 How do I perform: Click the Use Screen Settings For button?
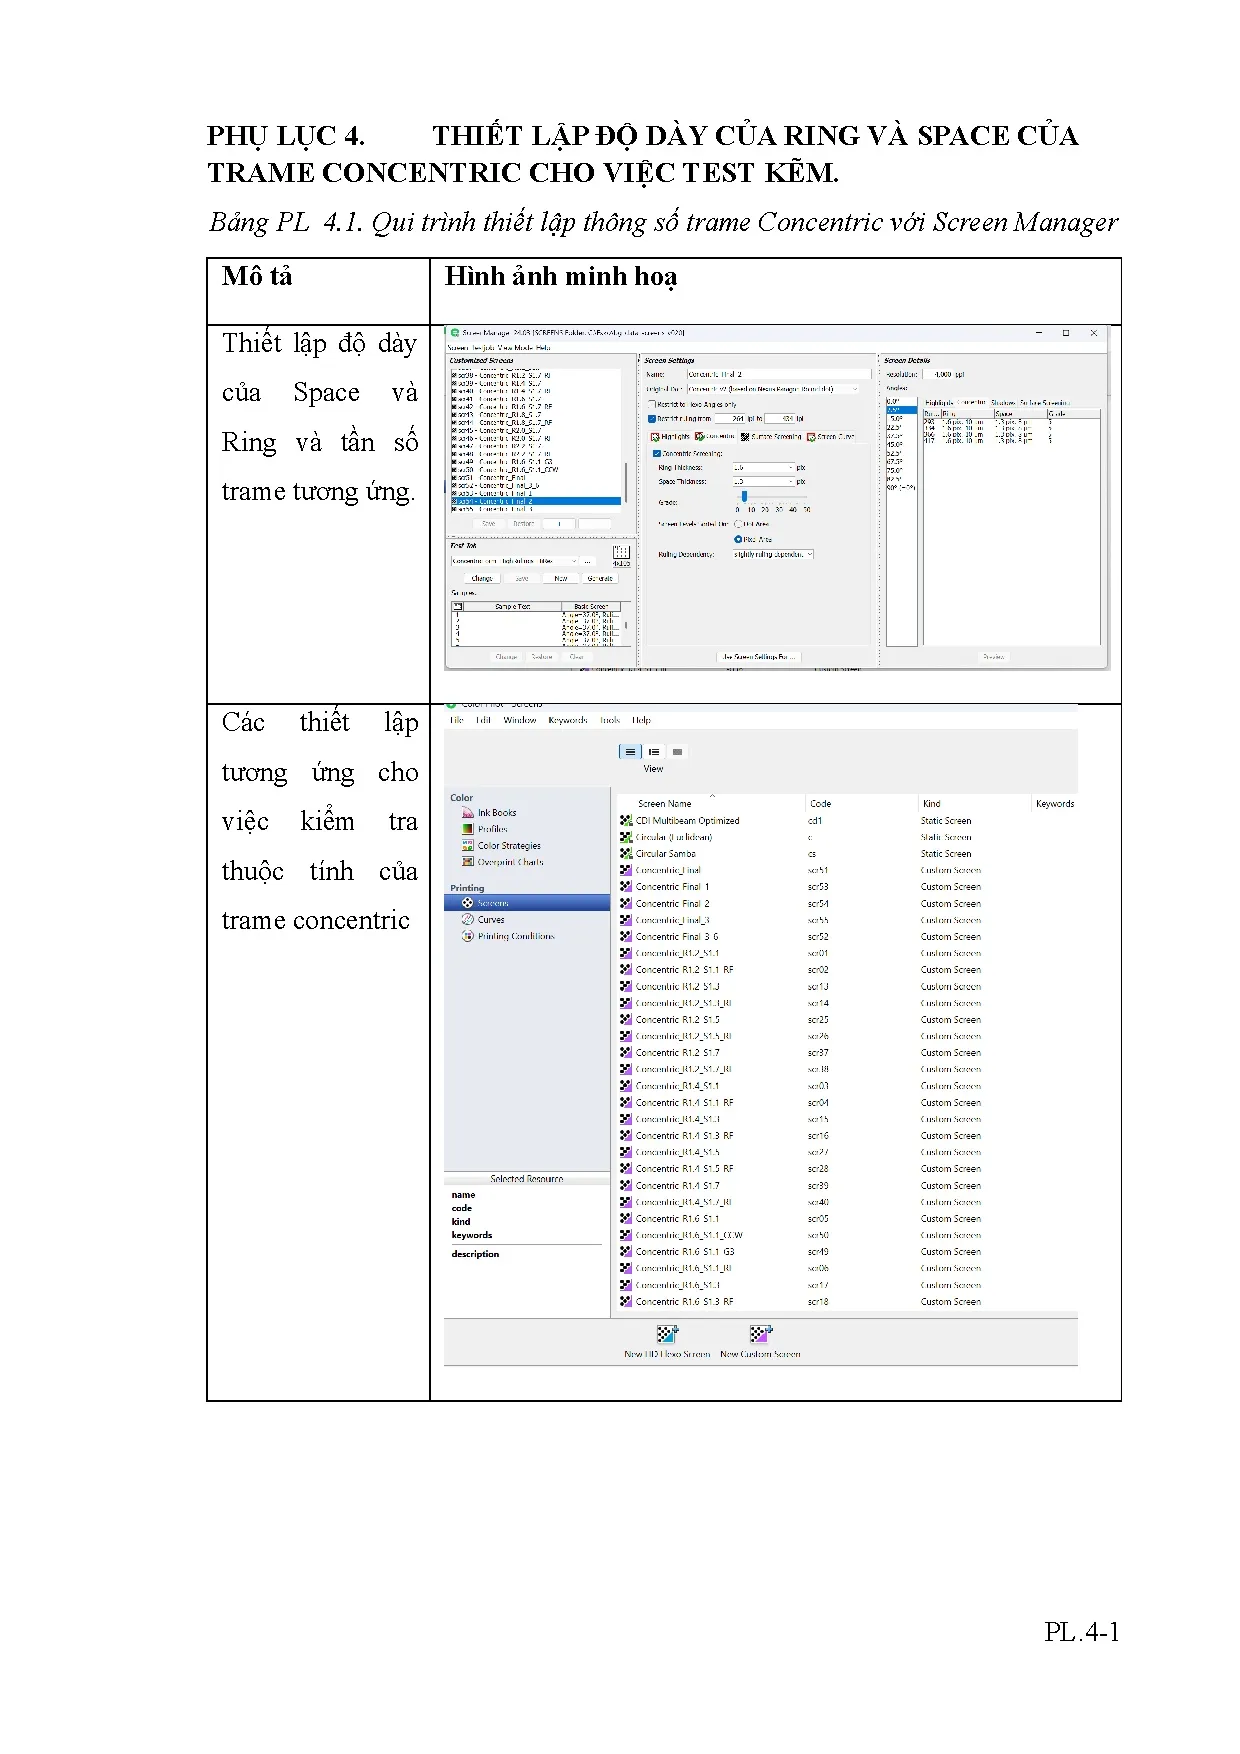(x=757, y=657)
